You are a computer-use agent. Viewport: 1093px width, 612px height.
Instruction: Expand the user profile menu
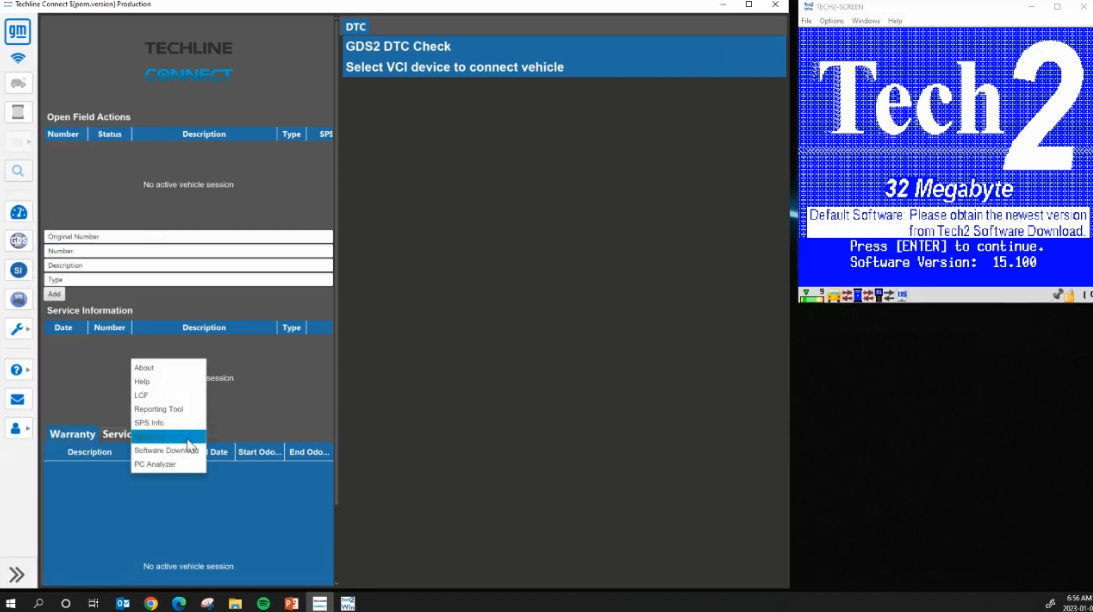coord(19,428)
